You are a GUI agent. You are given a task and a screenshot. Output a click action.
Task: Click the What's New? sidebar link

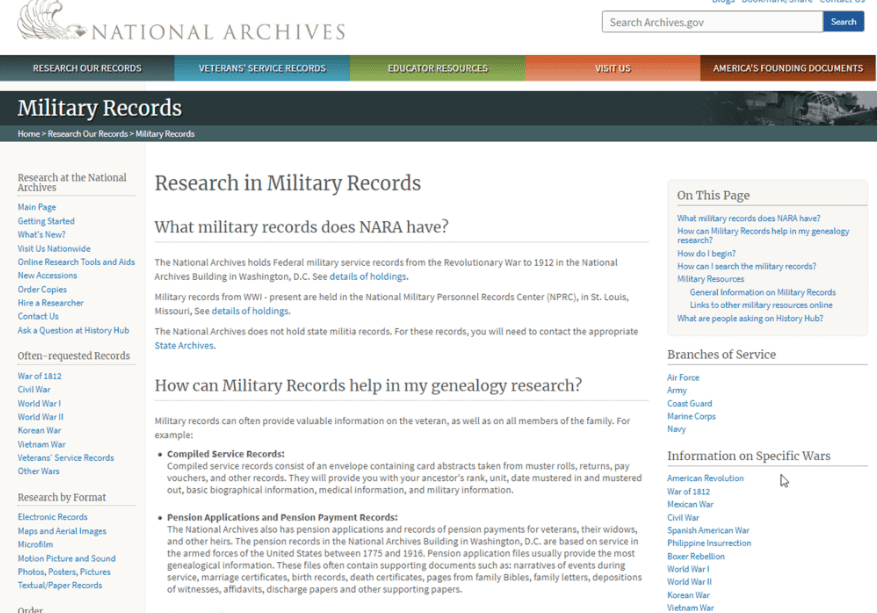pyautogui.click(x=41, y=234)
